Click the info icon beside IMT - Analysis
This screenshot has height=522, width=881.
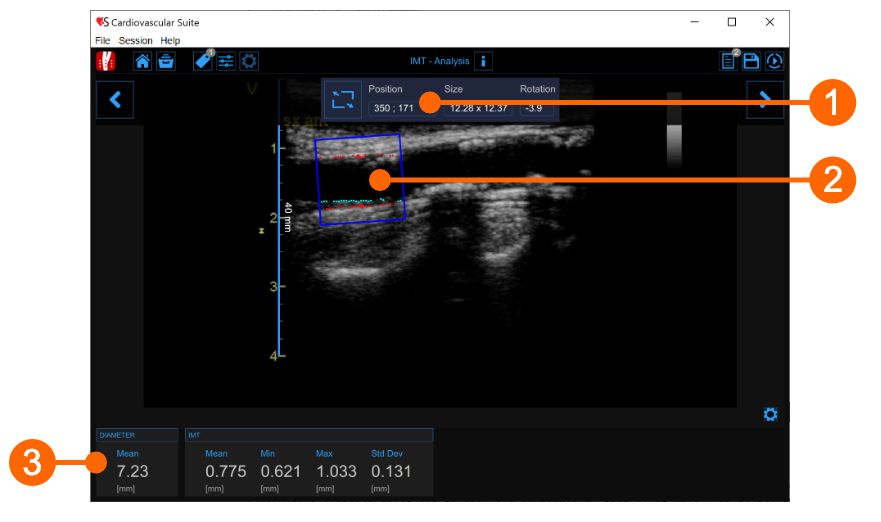pos(483,61)
